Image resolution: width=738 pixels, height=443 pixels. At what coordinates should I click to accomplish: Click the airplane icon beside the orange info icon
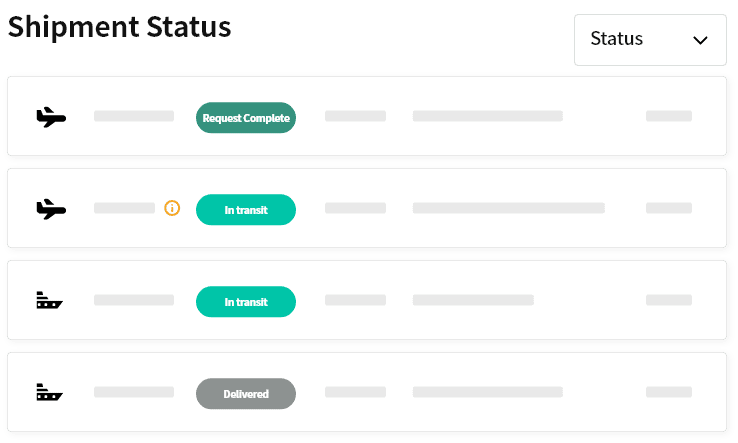(x=51, y=209)
